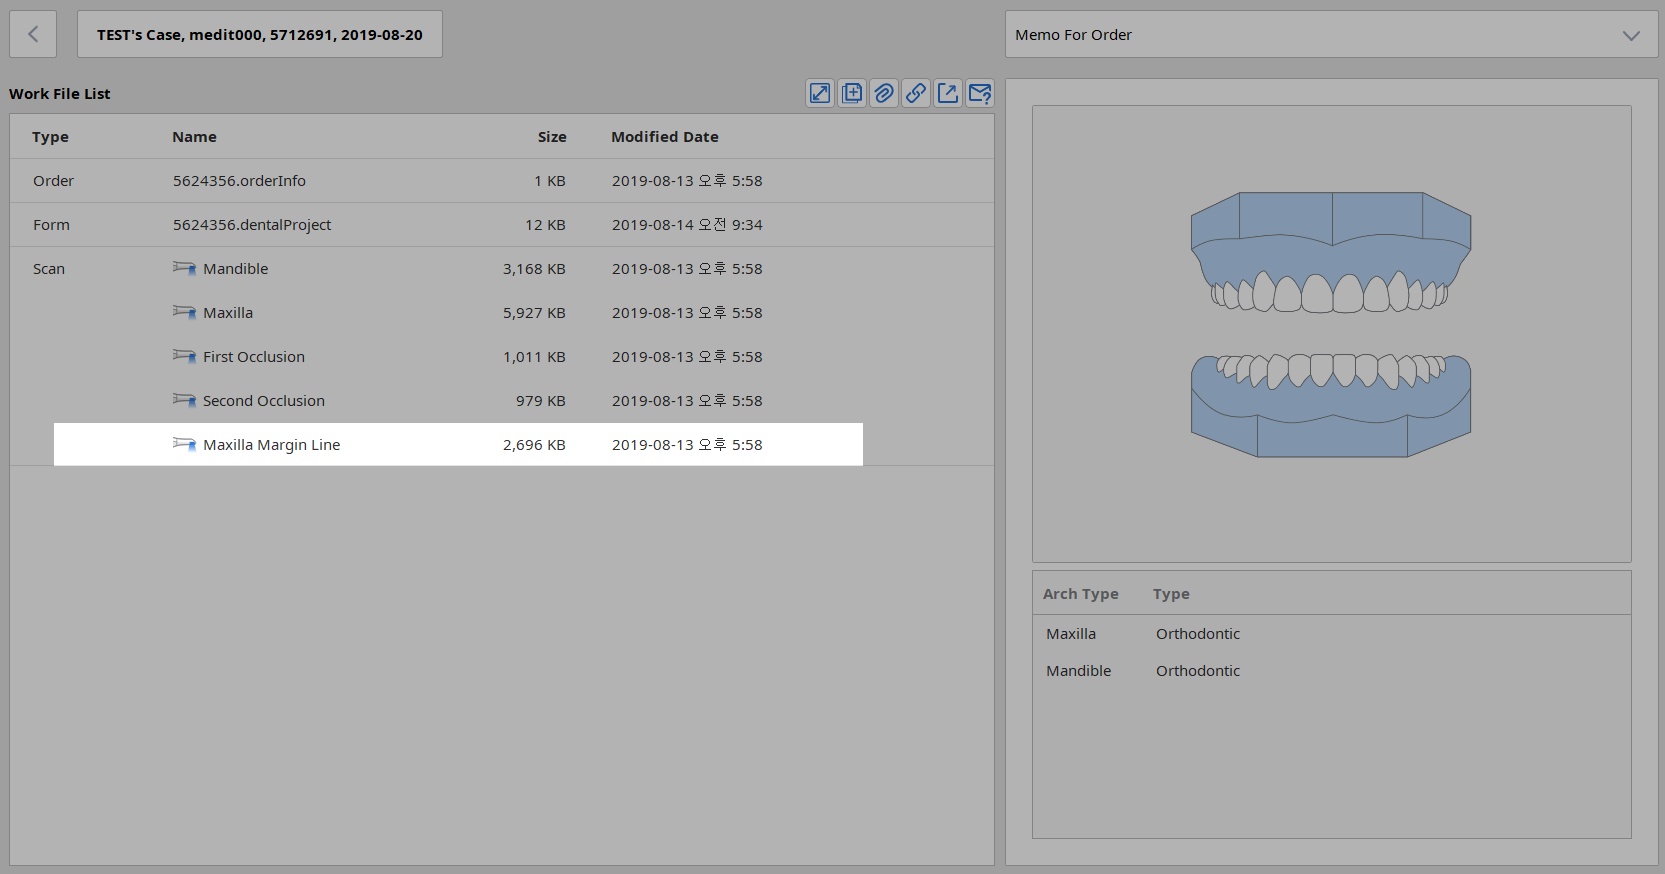This screenshot has width=1665, height=874.
Task: Click the scan icon beside Mandible
Action: coord(184,268)
